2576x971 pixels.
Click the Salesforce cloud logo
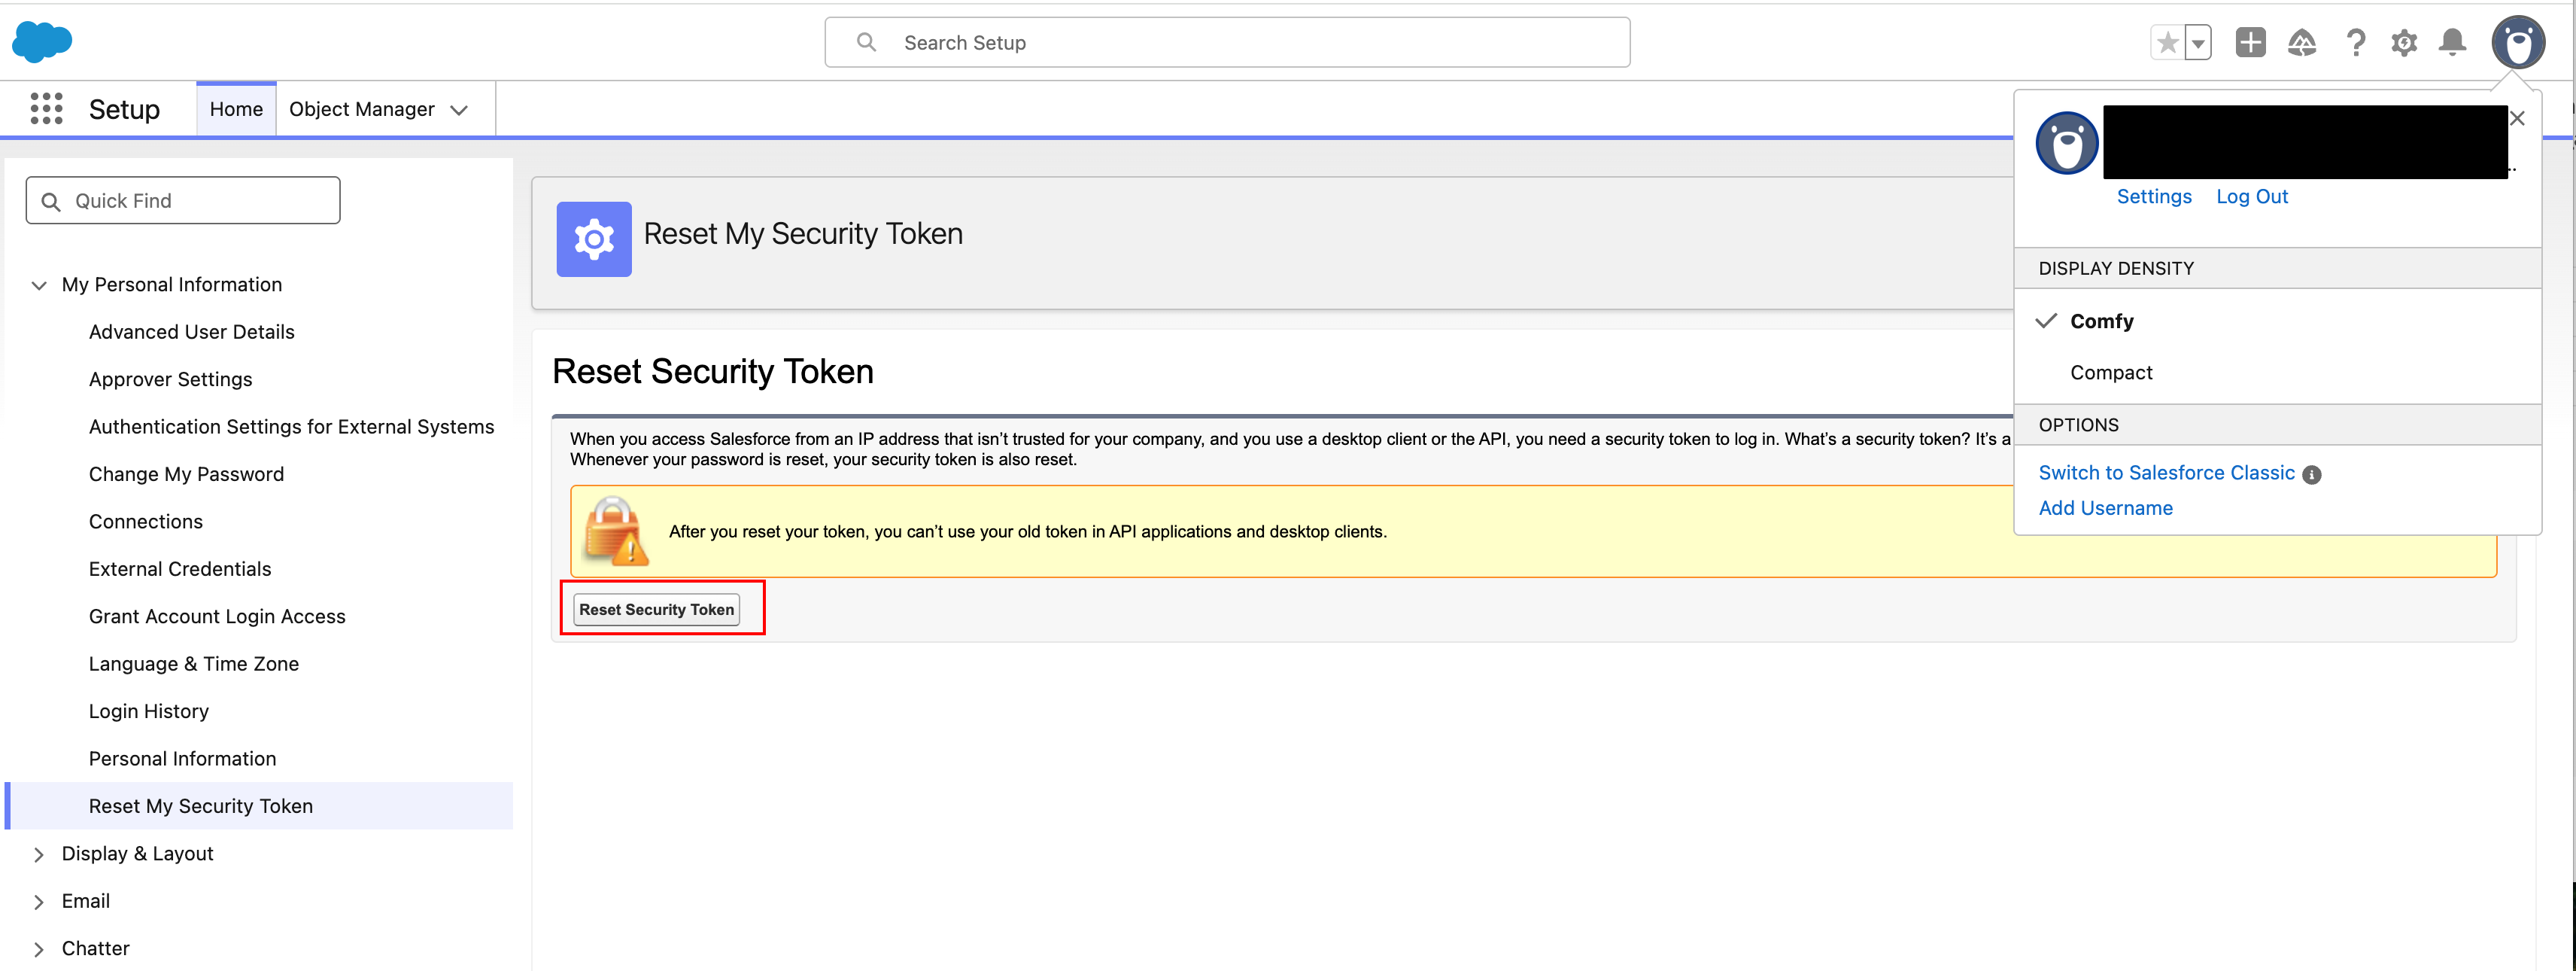point(42,41)
